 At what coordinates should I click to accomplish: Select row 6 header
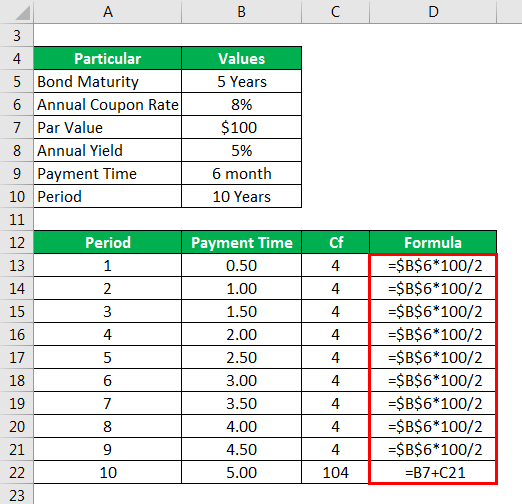point(17,104)
